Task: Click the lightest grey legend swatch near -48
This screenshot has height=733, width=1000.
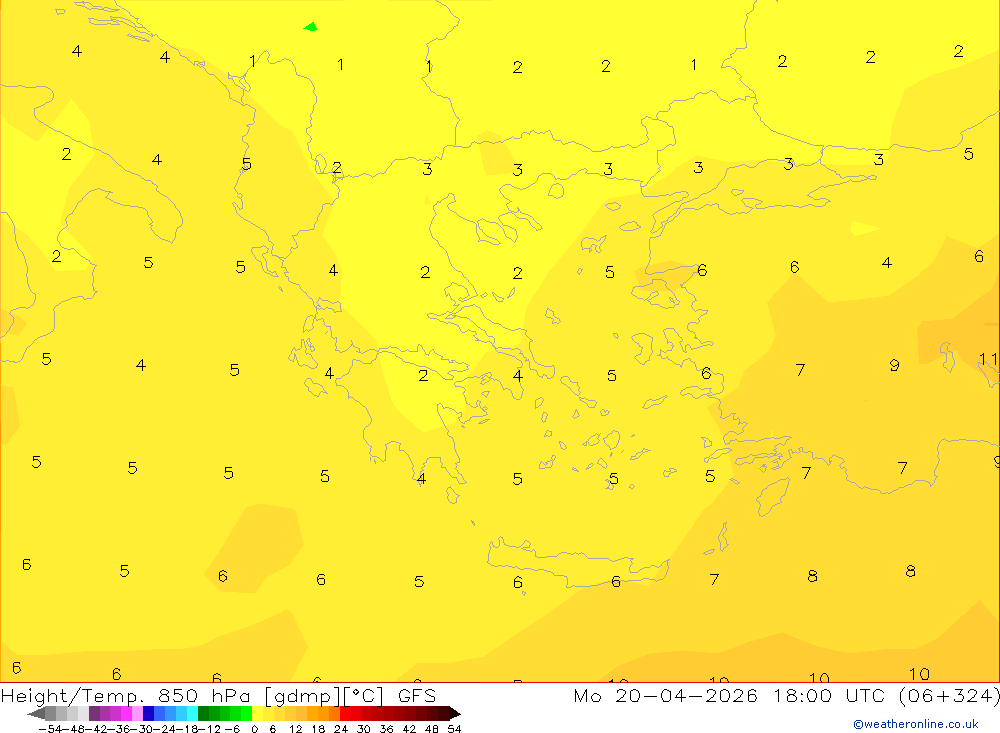Action: tap(83, 714)
